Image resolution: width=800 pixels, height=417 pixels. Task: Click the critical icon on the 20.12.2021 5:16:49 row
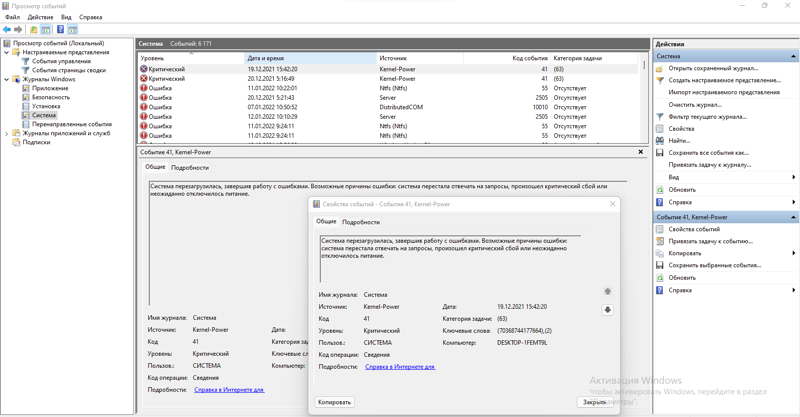pyautogui.click(x=144, y=79)
